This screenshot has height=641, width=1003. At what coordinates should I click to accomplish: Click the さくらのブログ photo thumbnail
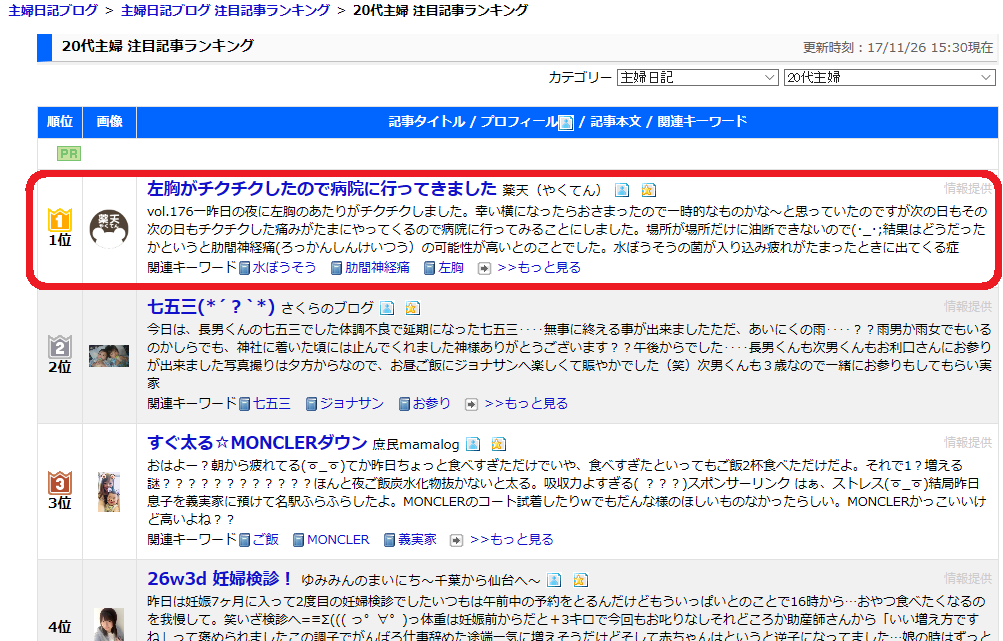(x=109, y=356)
